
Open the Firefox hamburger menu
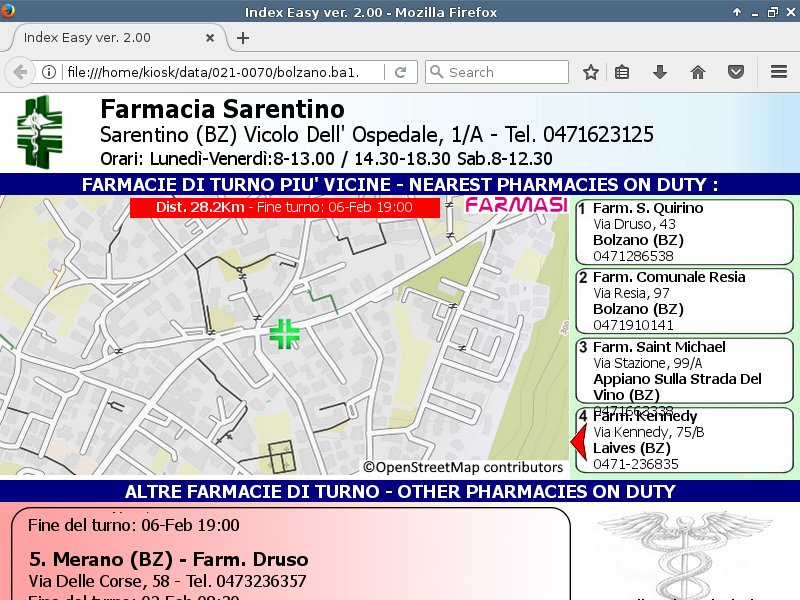[779, 72]
